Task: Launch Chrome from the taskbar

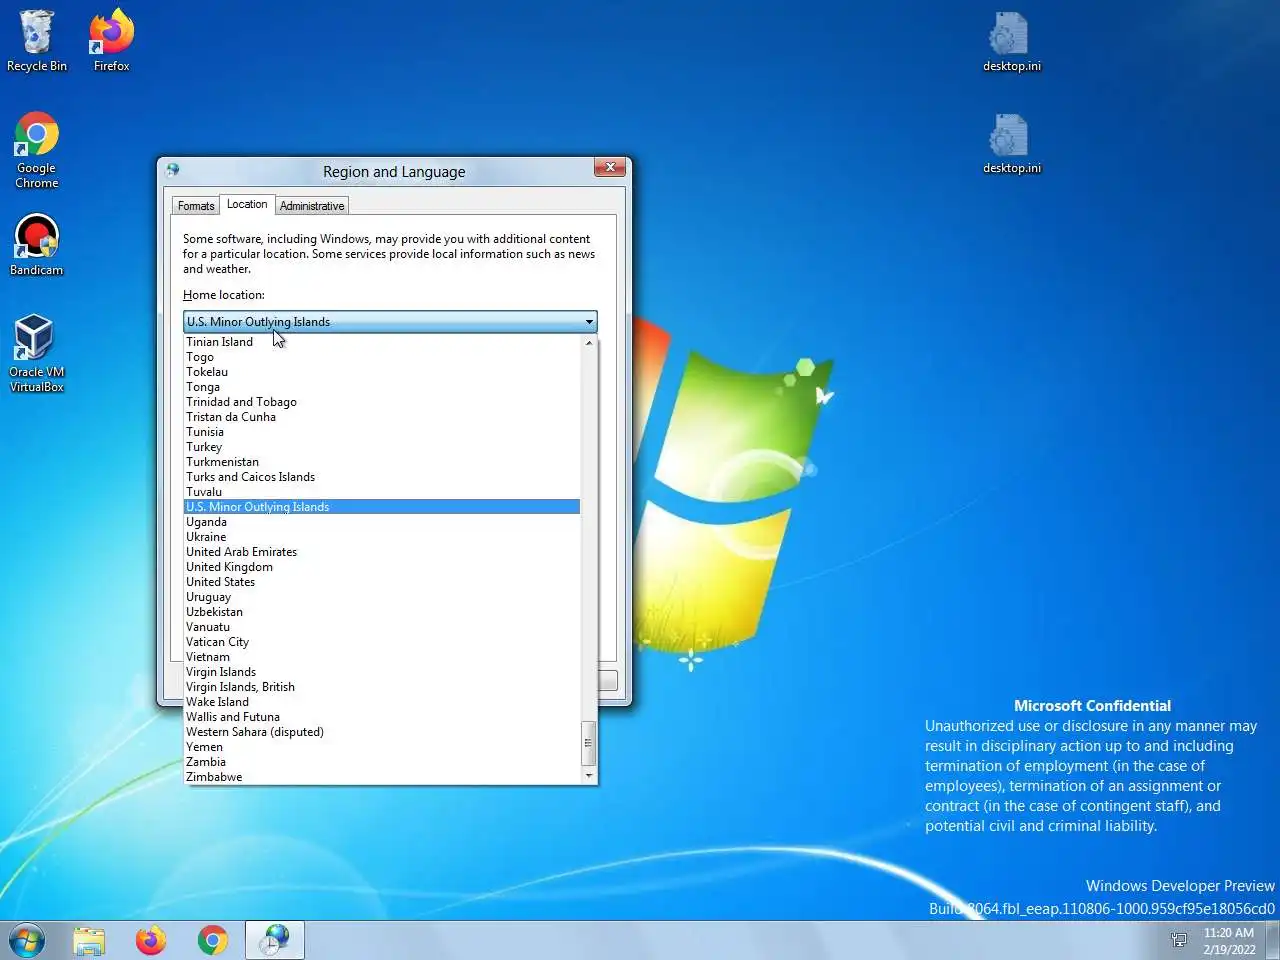Action: (x=212, y=940)
